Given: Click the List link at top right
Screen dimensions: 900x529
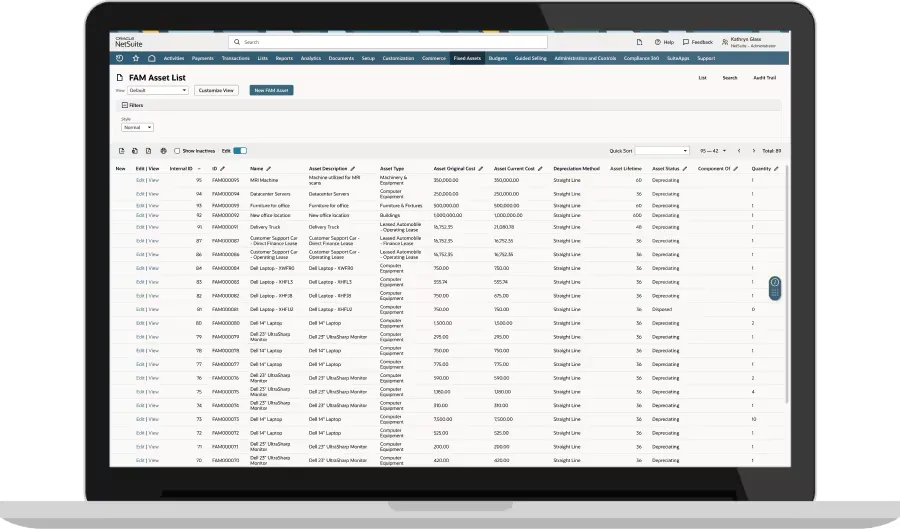Looking at the screenshot, I should point(703,78).
